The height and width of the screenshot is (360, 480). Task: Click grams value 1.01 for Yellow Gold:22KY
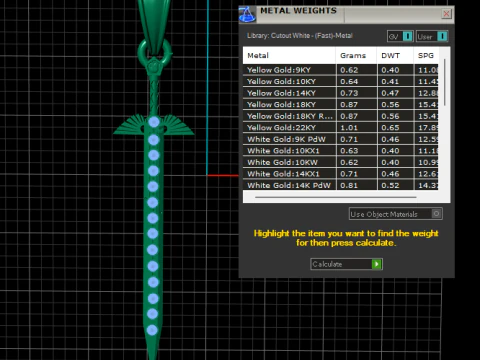point(349,128)
